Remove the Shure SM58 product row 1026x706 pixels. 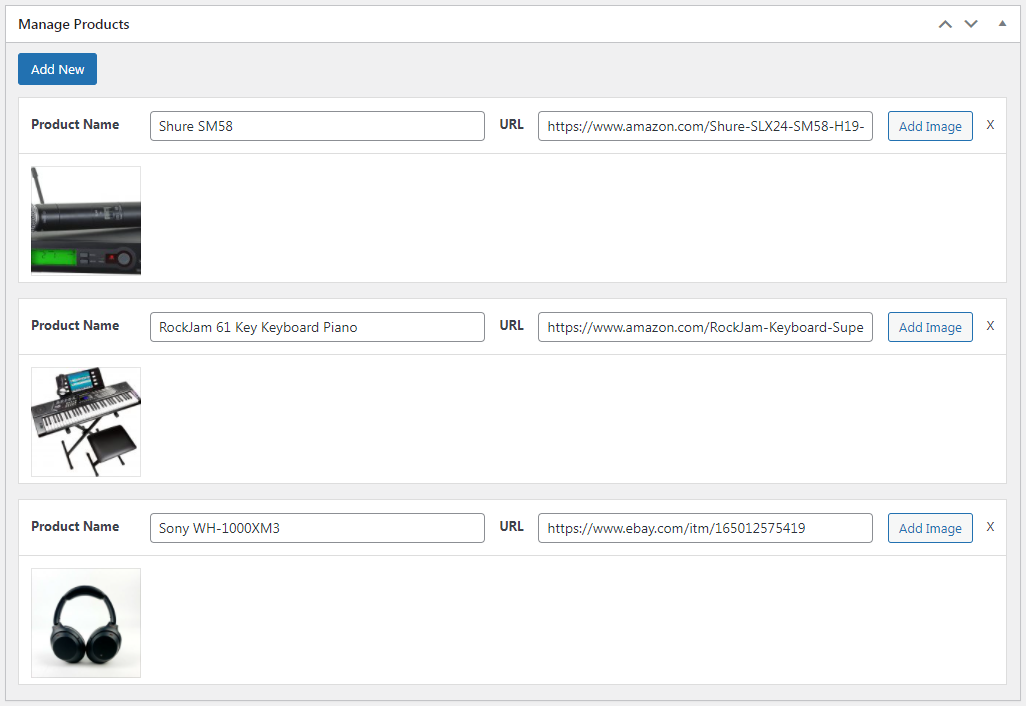(990, 125)
